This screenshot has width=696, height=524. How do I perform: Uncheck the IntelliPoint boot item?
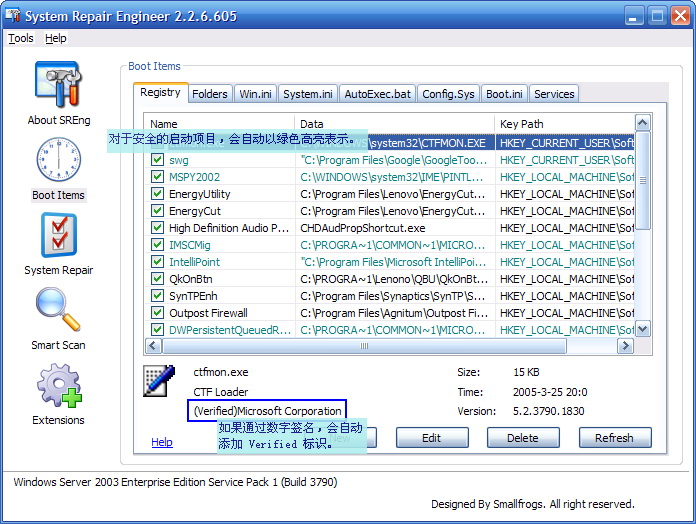pyautogui.click(x=157, y=261)
